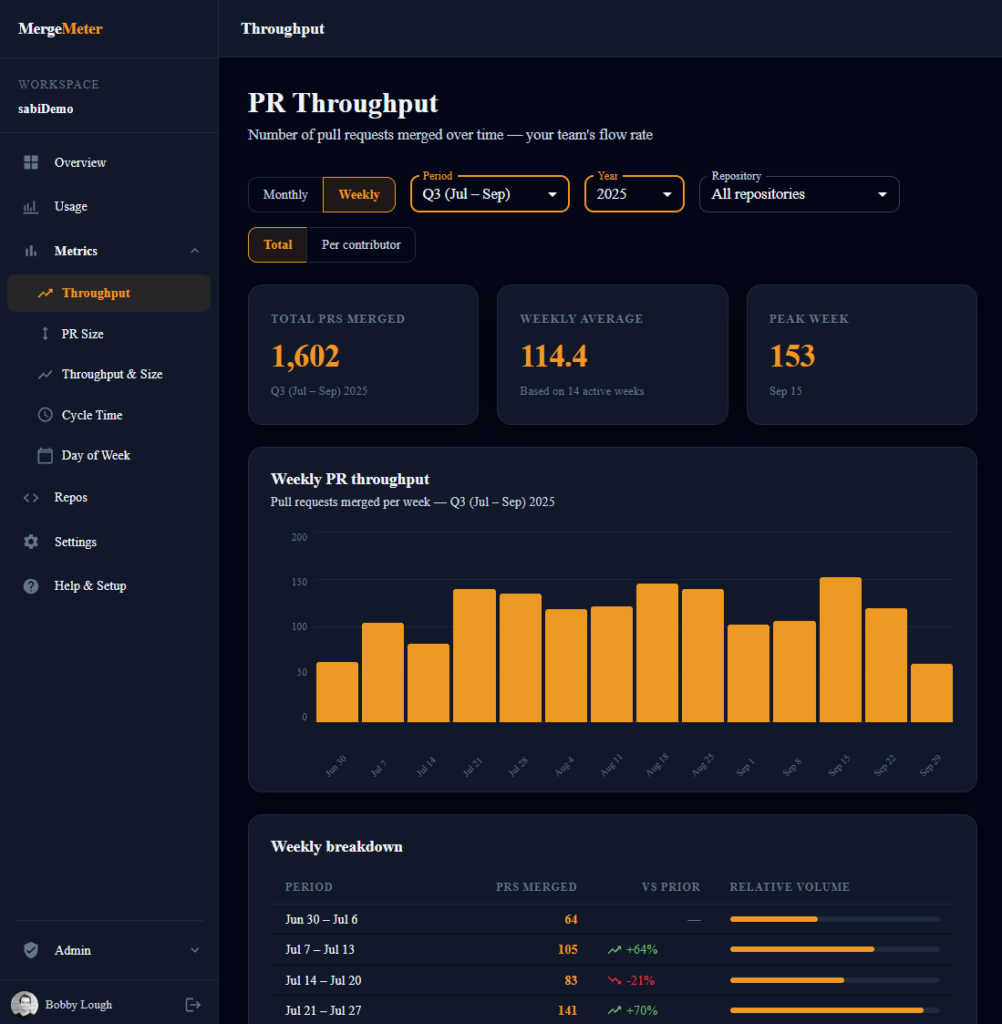Collapse the Metrics section chevron
Viewport: 1002px width, 1024px height.
(194, 251)
